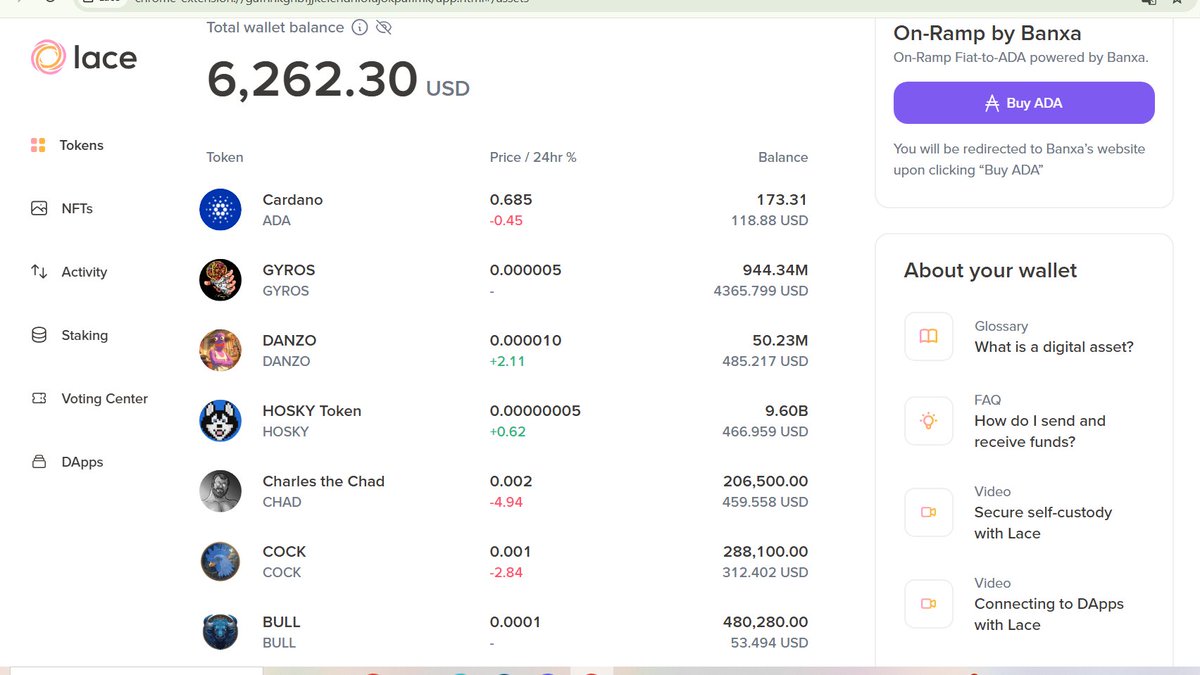Click the Staking coins icon
Viewport: 1200px width, 675px height.
pyautogui.click(x=39, y=335)
